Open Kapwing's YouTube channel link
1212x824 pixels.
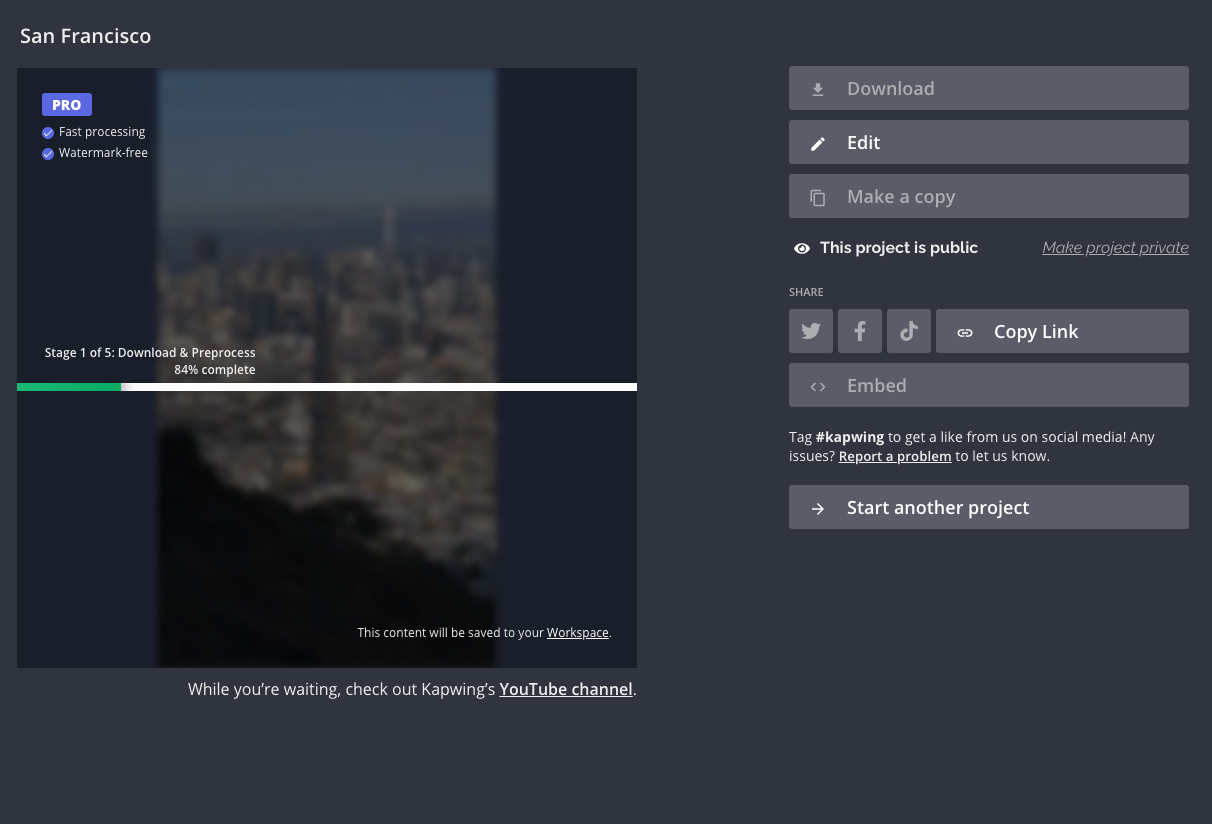[565, 689]
